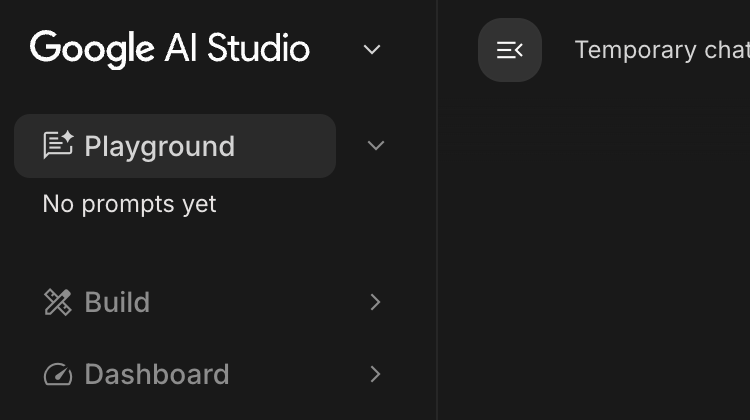Open the dropdown chevron beside Google AI Studio

[372, 49]
